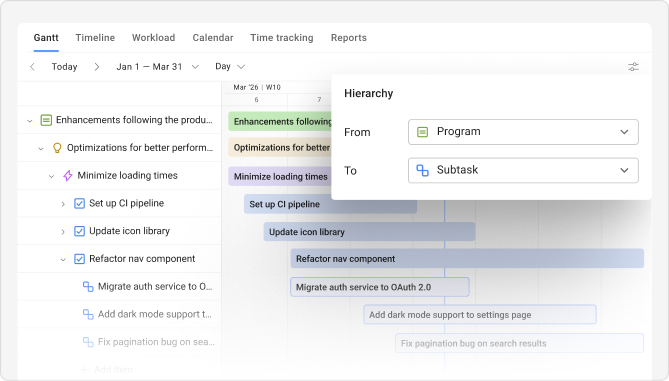This screenshot has height=381, width=669.
Task: Click the day 6 column header
Action: 256,99
